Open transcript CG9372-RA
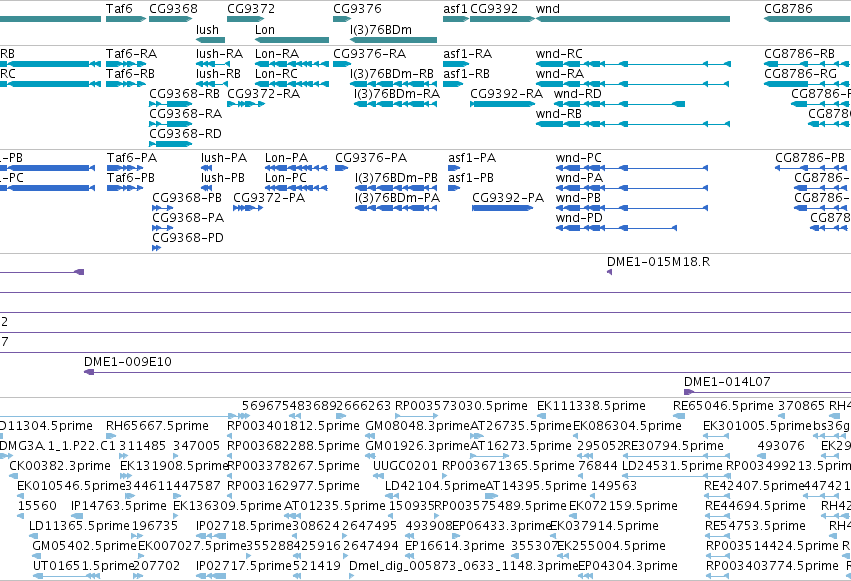Image resolution: width=851 pixels, height=581 pixels. pyautogui.click(x=263, y=94)
